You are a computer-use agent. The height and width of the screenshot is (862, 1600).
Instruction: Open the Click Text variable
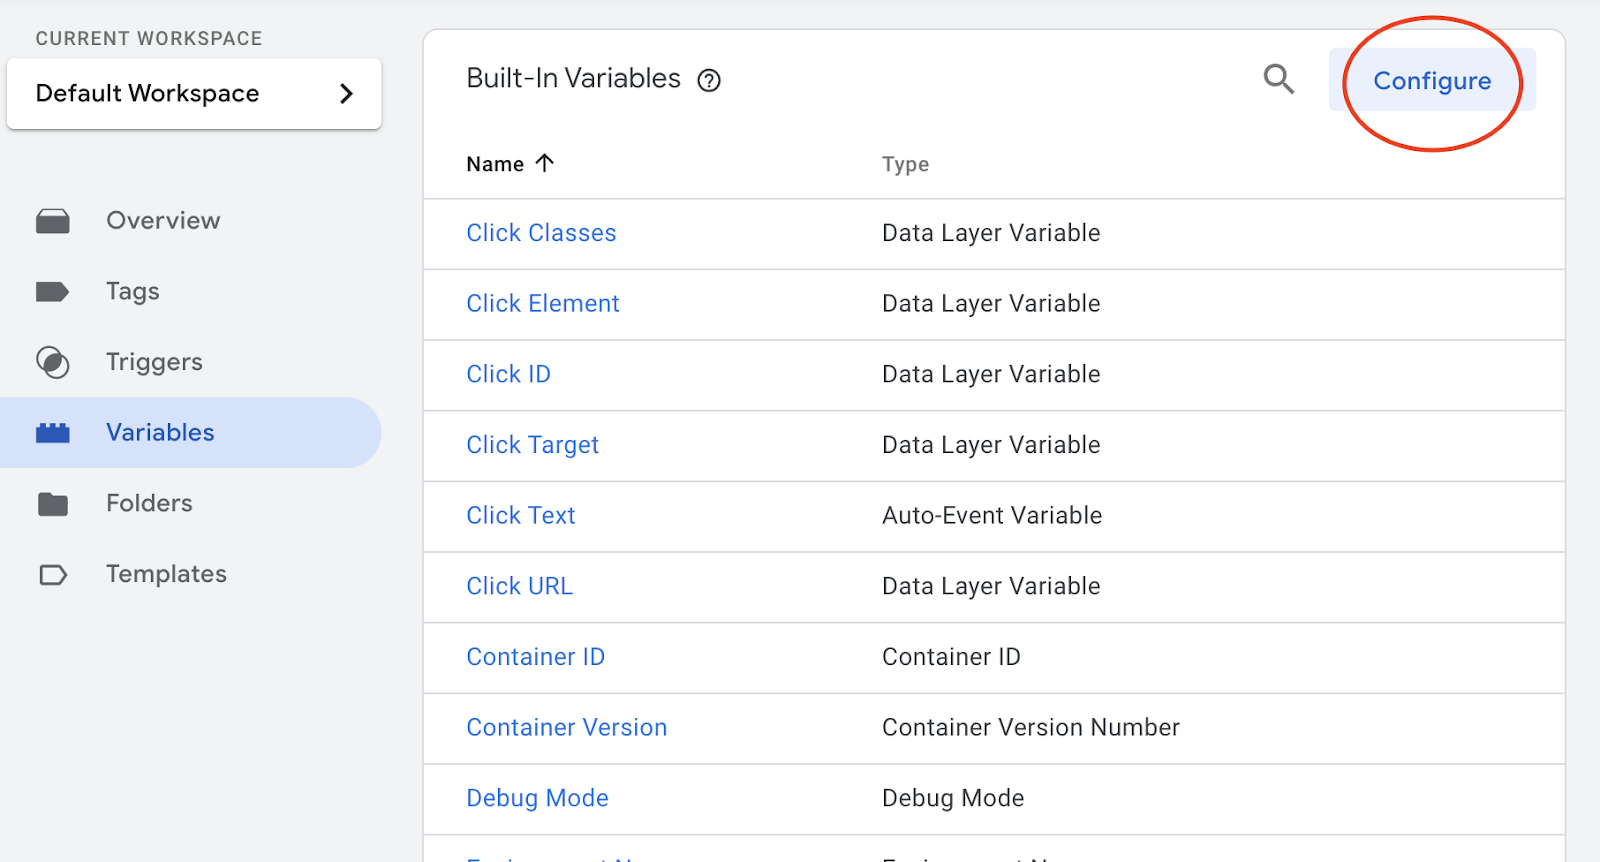[520, 516]
